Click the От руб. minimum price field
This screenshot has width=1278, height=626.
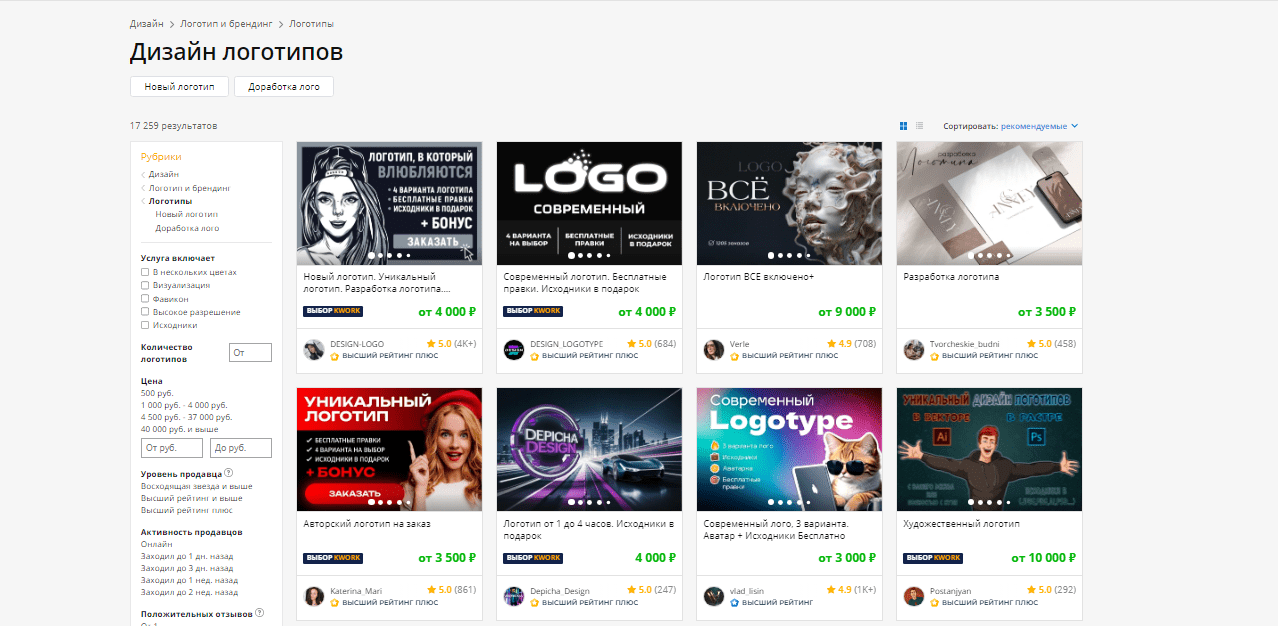tap(171, 448)
